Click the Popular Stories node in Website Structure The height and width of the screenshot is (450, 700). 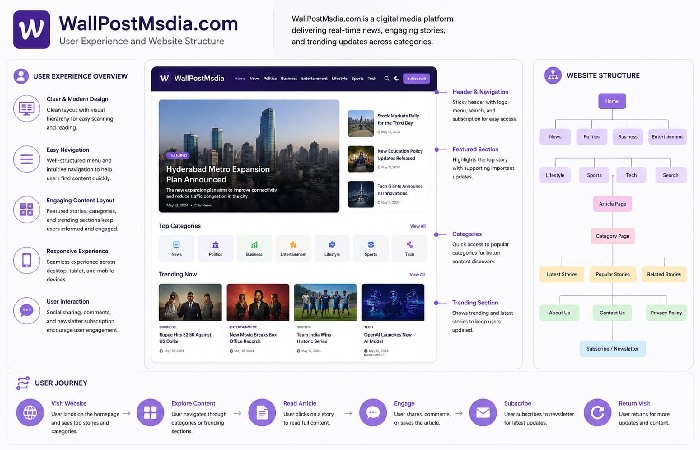point(612,274)
